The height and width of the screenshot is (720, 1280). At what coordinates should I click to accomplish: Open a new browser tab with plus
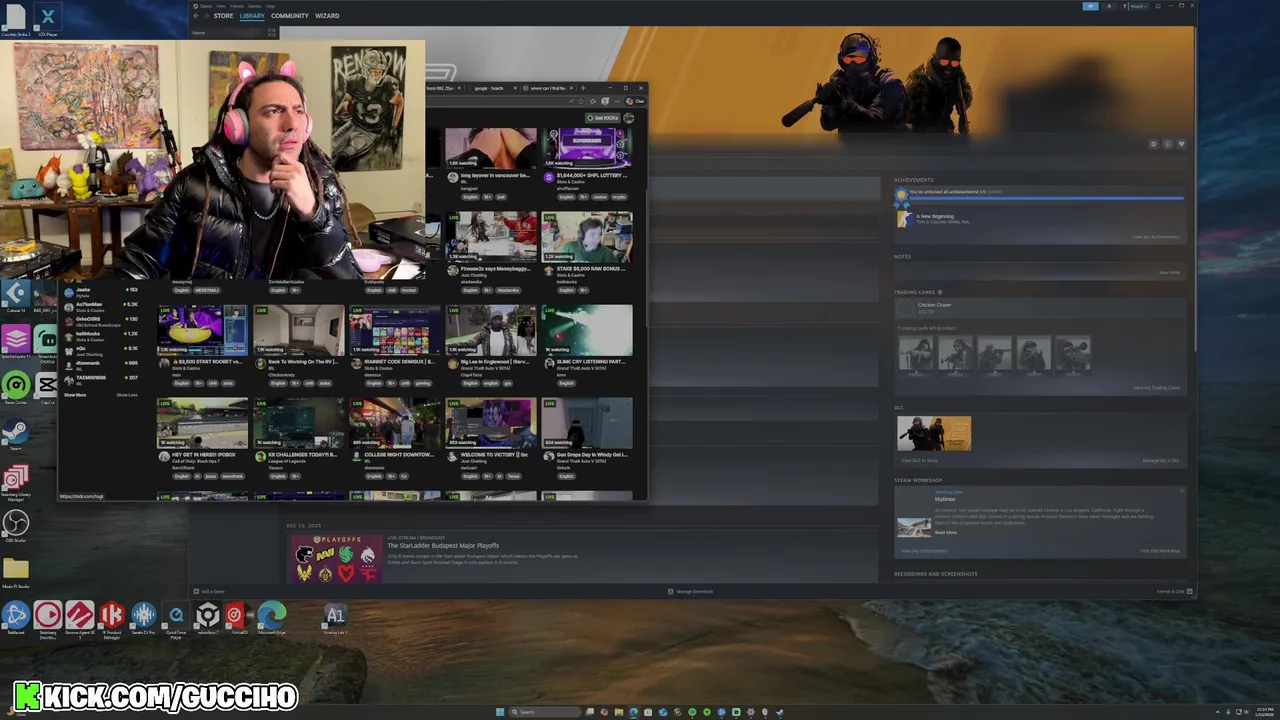(x=584, y=88)
